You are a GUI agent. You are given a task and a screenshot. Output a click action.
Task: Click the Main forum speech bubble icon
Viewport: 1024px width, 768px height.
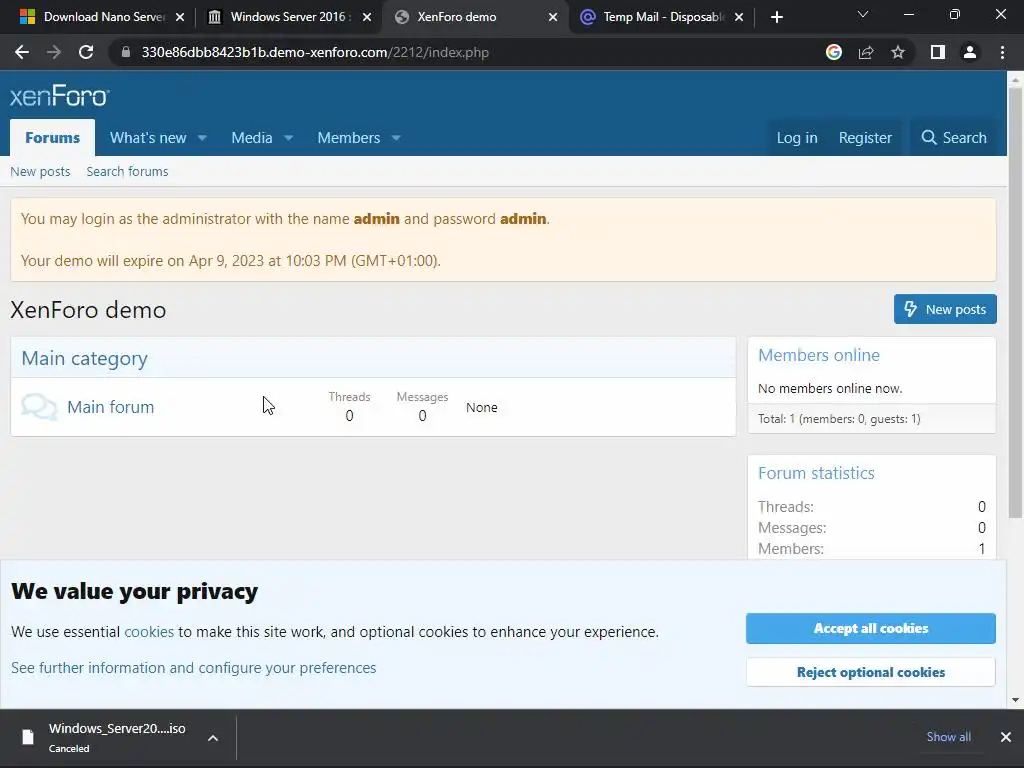(x=39, y=407)
